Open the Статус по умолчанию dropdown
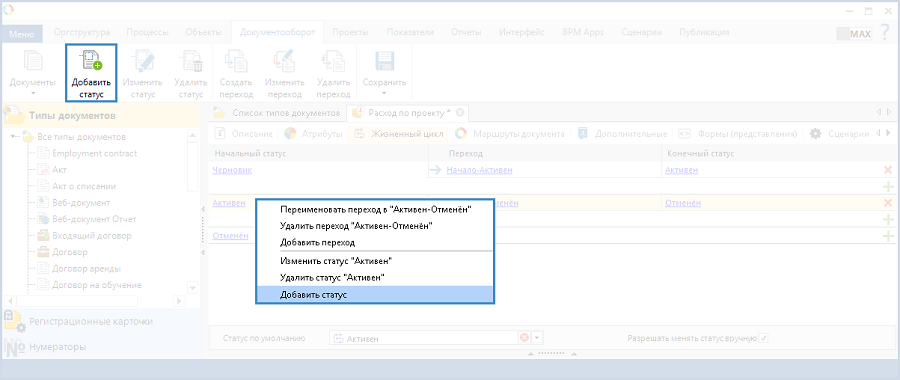Screen dimensions: 900x380 pyautogui.click(x=537, y=338)
